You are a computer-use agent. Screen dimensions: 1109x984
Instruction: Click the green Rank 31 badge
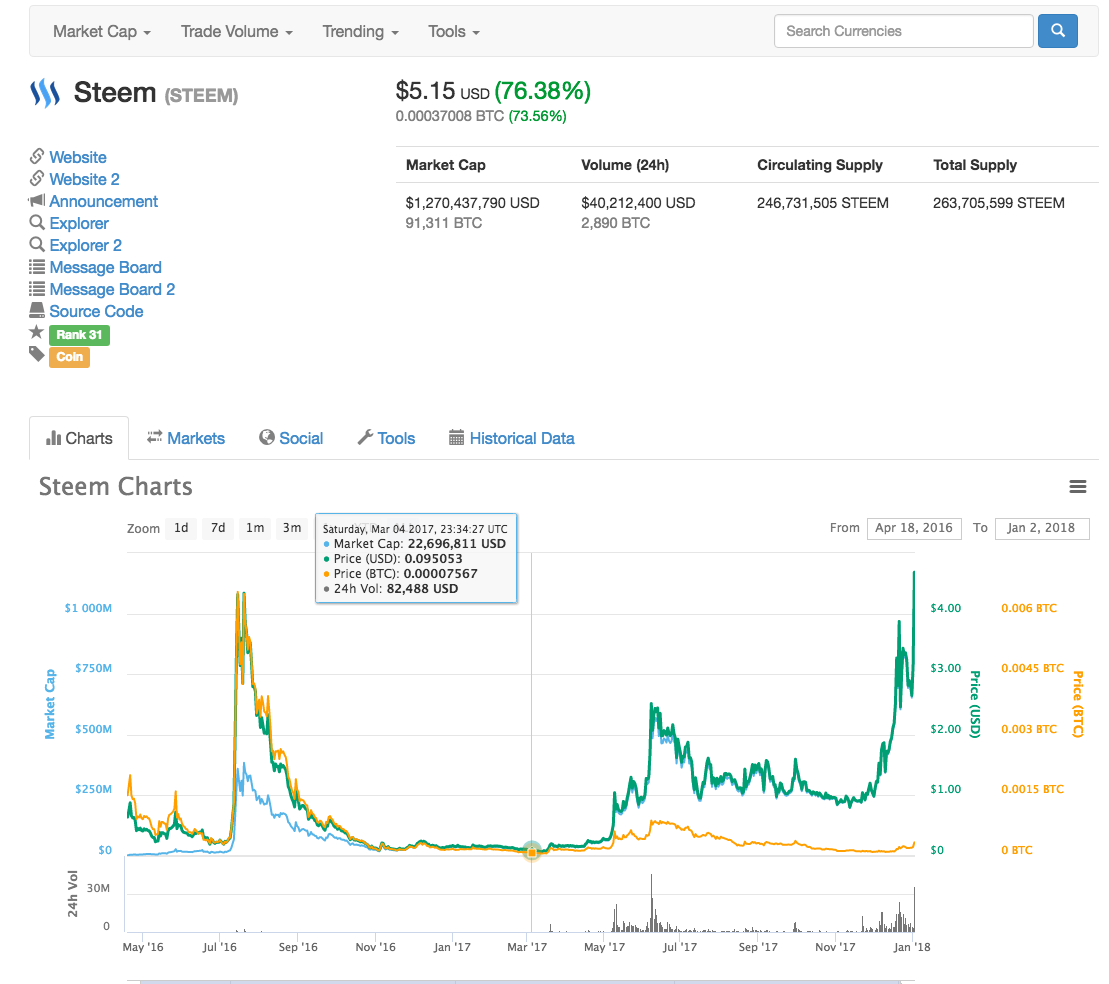pos(79,335)
